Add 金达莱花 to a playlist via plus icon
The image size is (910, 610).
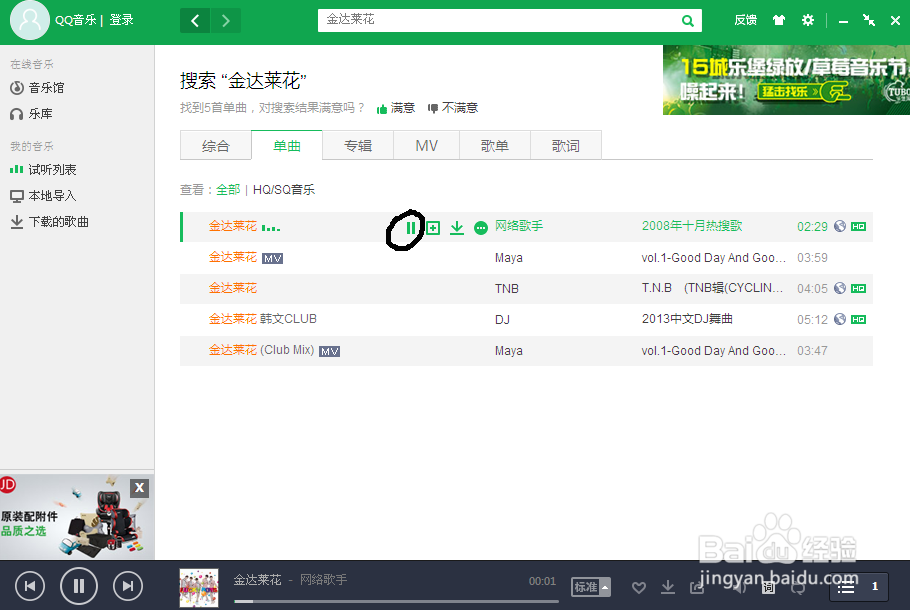coord(434,227)
